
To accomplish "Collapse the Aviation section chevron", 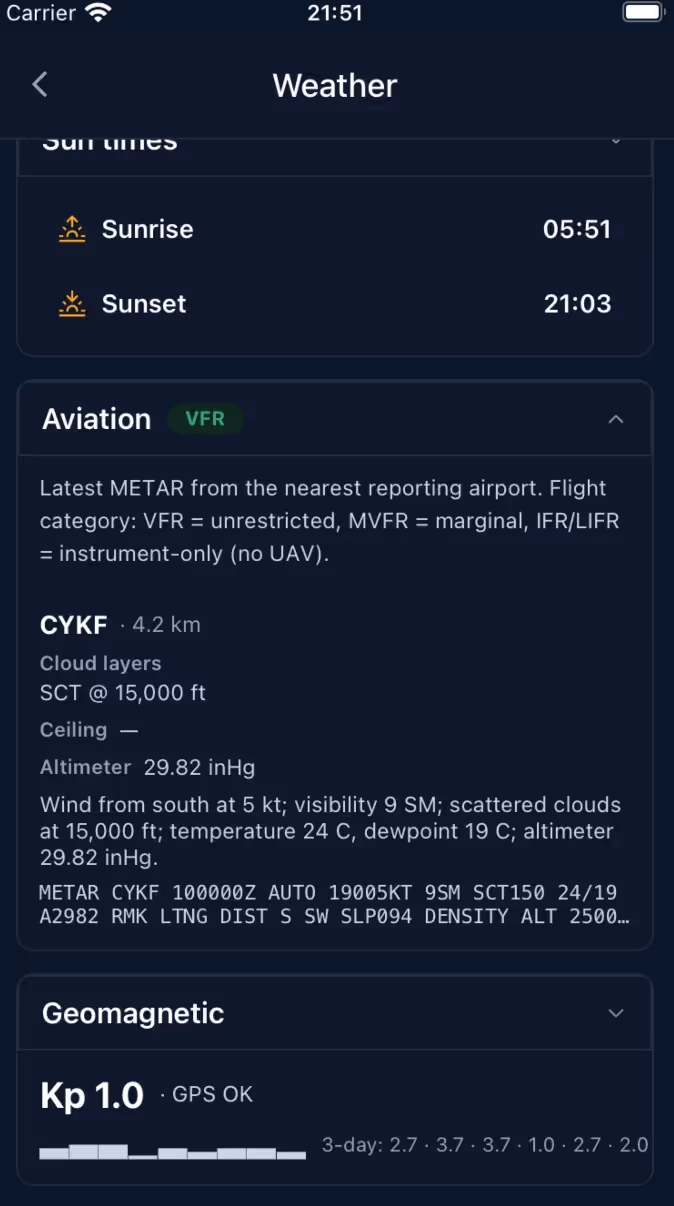I will tap(616, 419).
